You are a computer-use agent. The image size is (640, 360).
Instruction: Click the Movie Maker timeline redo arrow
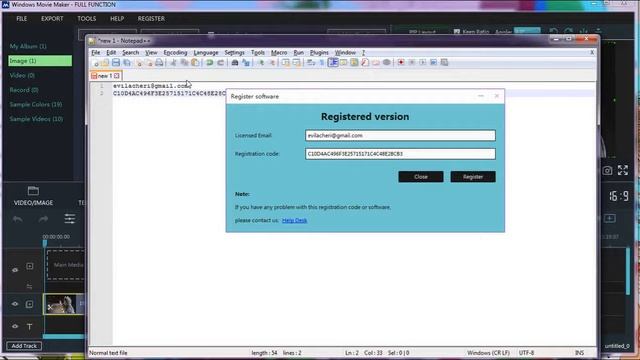(43, 219)
